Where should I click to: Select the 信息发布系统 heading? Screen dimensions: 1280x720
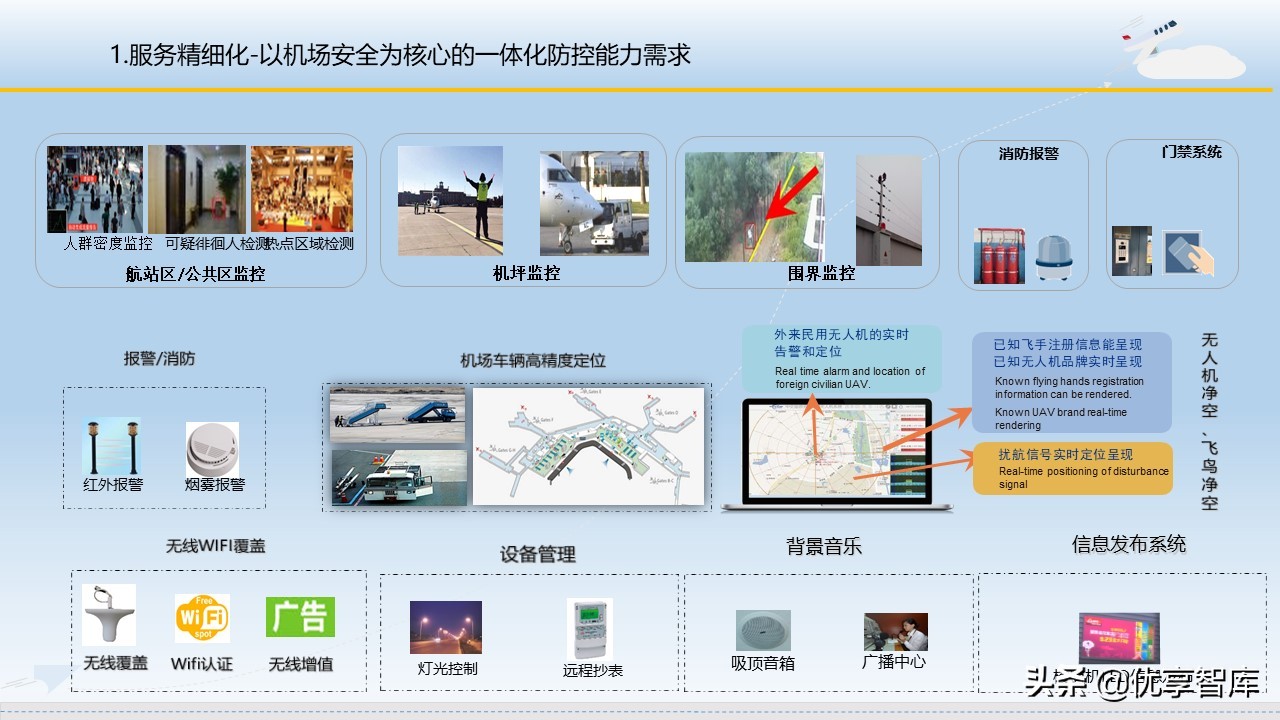[1128, 544]
